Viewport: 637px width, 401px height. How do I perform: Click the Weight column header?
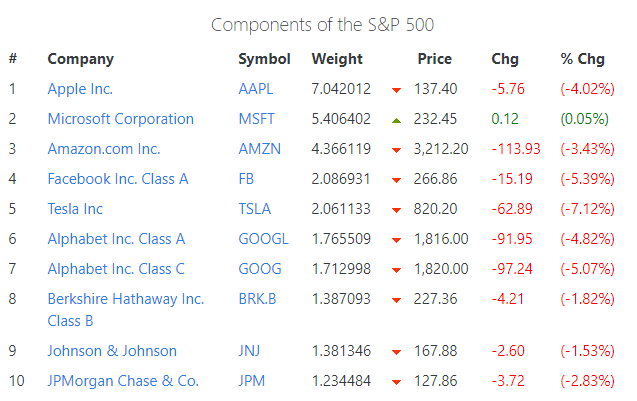point(336,59)
